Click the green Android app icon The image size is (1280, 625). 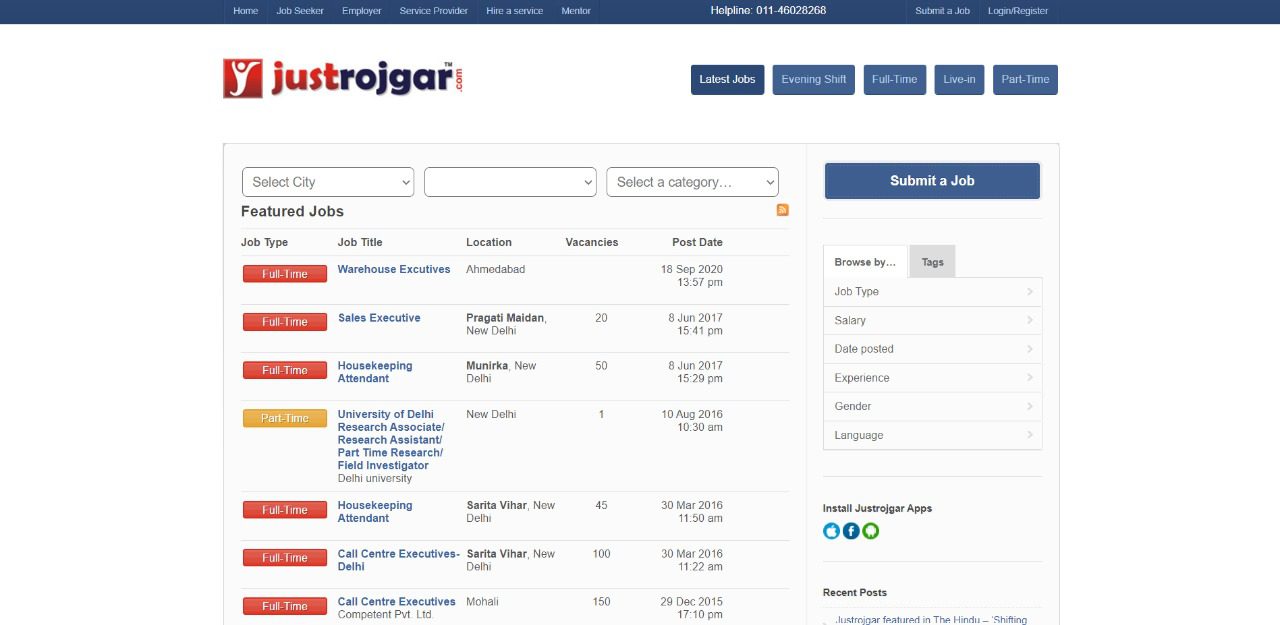pyautogui.click(x=871, y=531)
